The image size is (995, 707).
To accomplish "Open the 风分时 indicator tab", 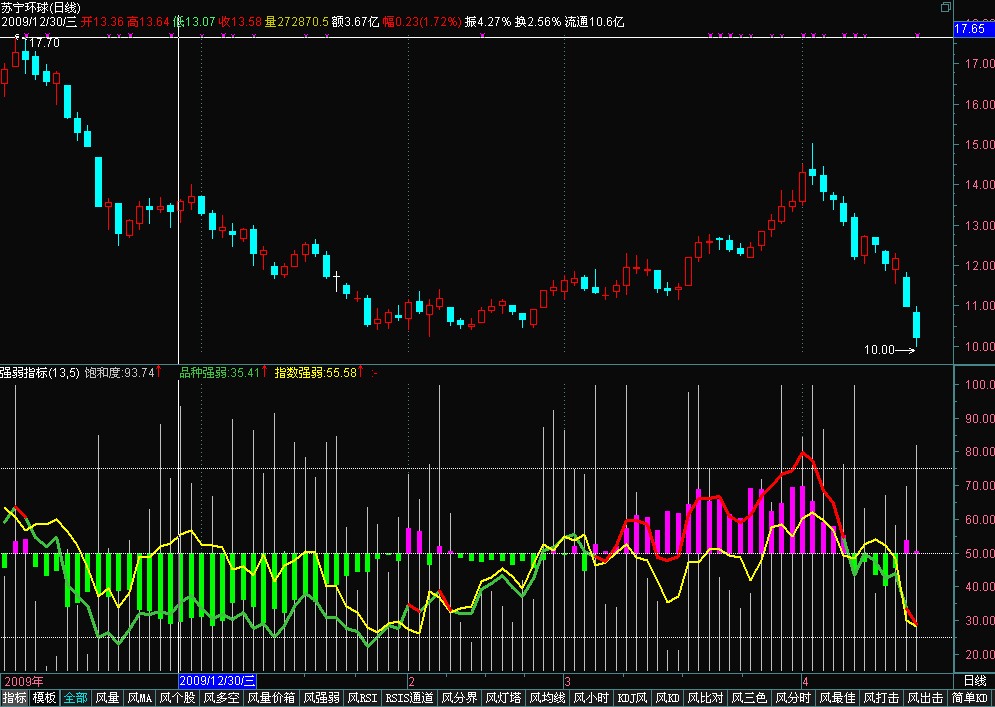I will [793, 698].
